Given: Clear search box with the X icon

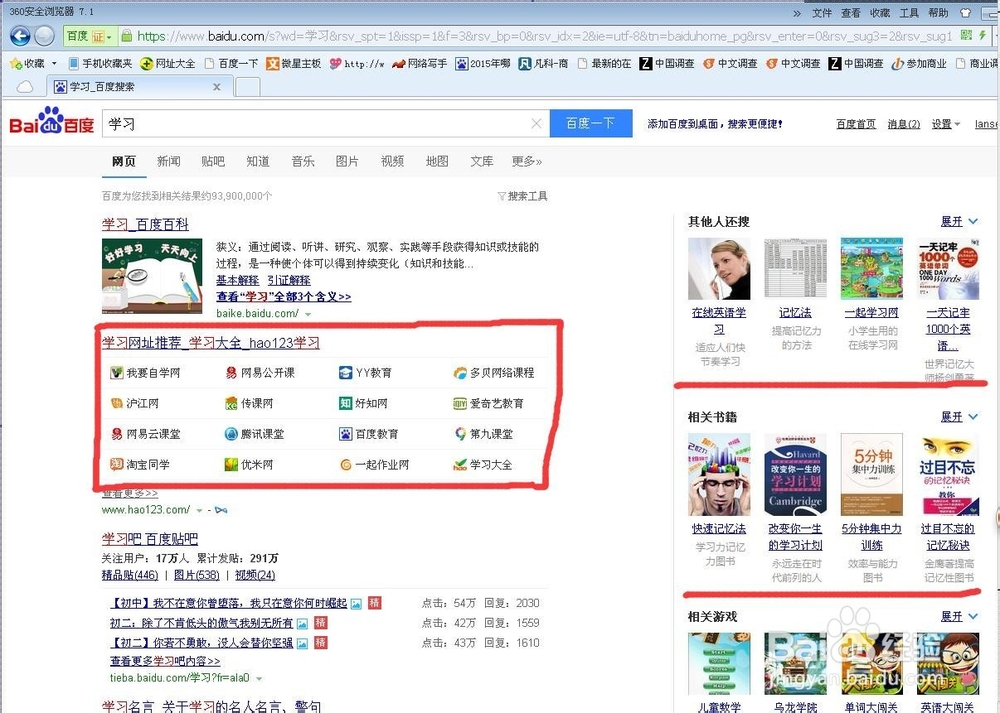Looking at the screenshot, I should tap(536, 123).
